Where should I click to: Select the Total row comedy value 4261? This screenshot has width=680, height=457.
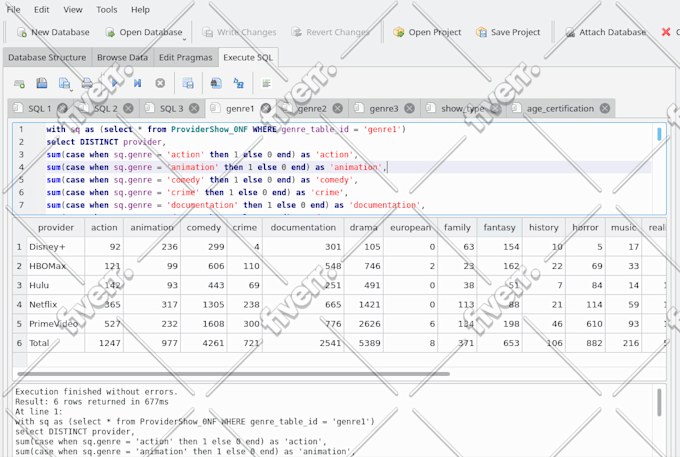point(204,343)
